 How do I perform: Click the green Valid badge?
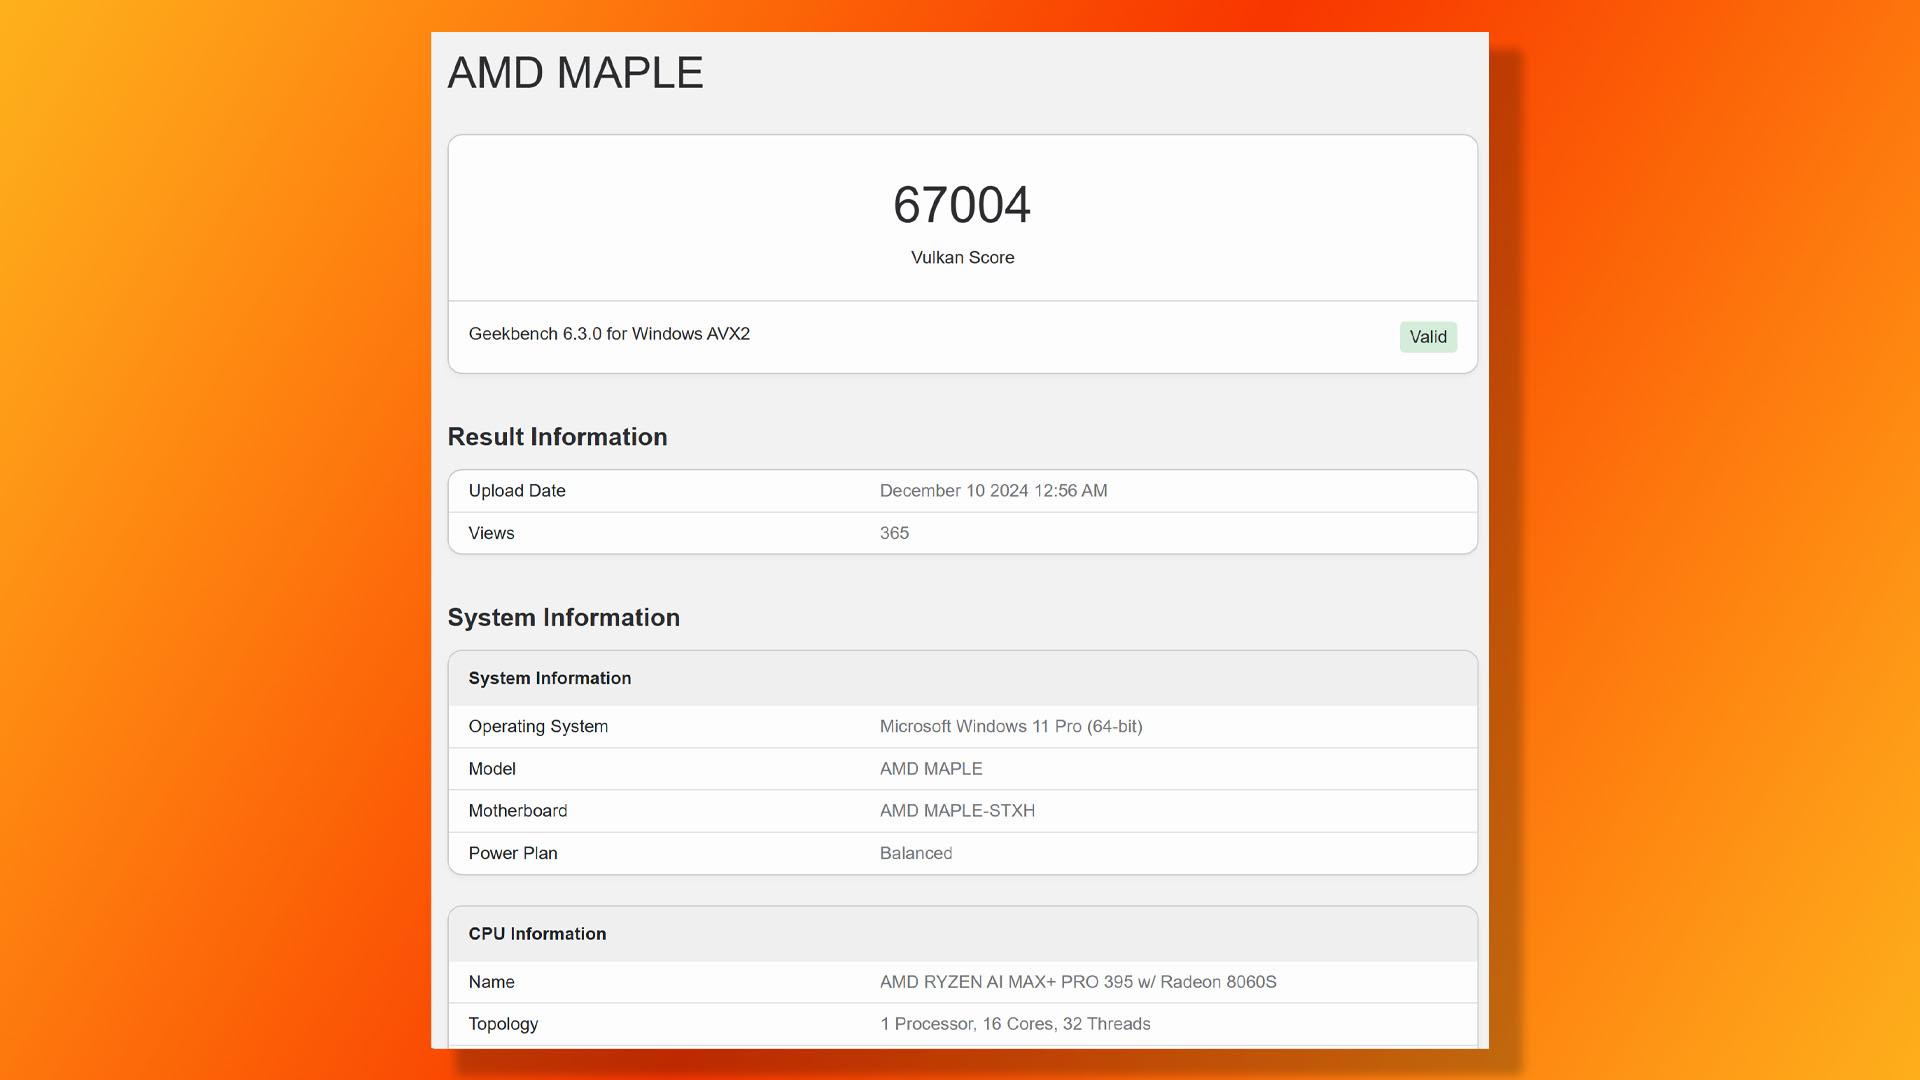(x=1428, y=337)
